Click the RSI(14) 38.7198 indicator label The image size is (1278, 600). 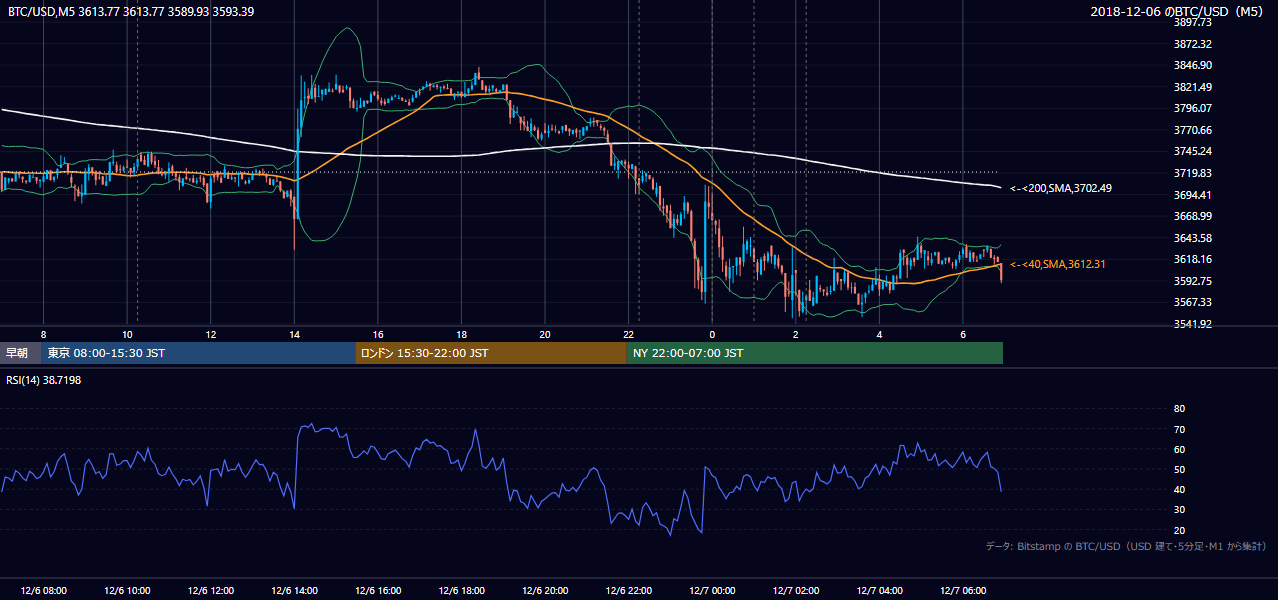(x=43, y=381)
